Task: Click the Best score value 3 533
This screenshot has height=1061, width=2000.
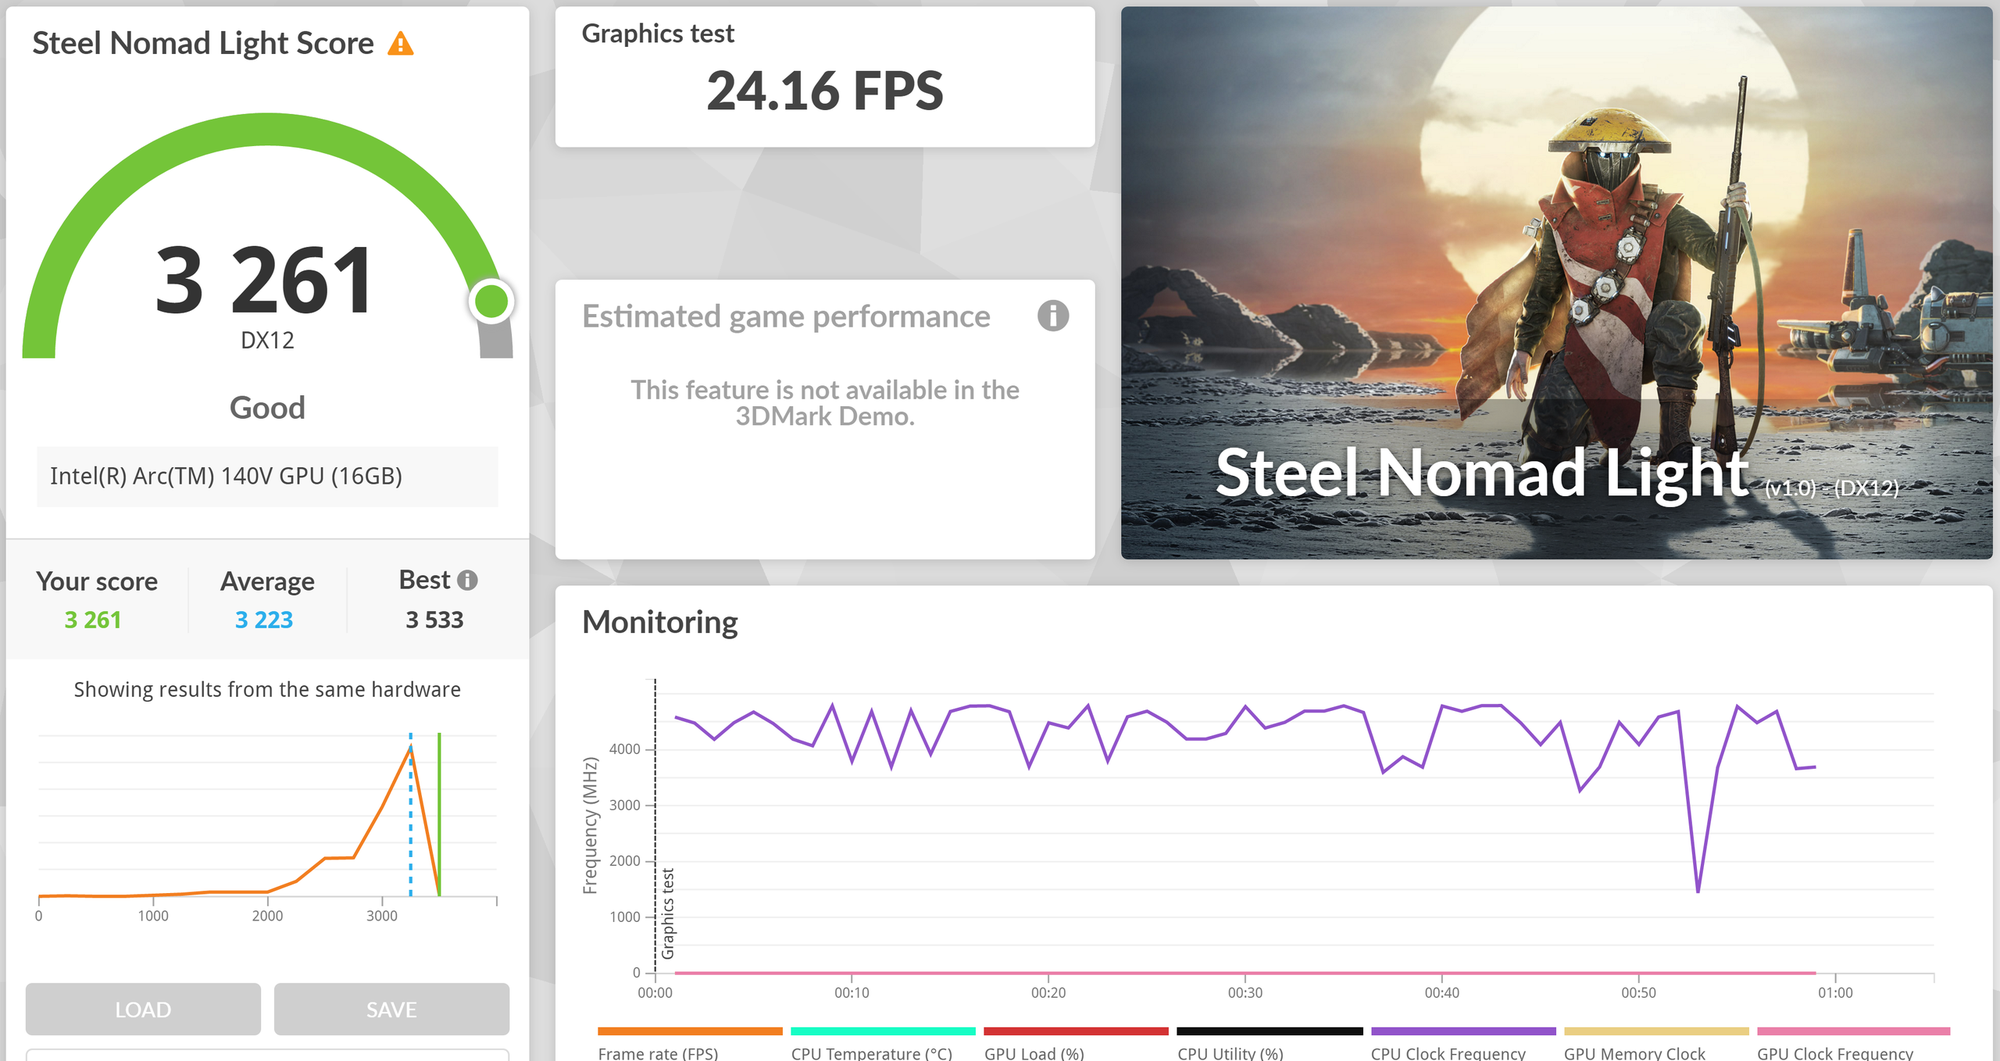Action: tap(435, 620)
